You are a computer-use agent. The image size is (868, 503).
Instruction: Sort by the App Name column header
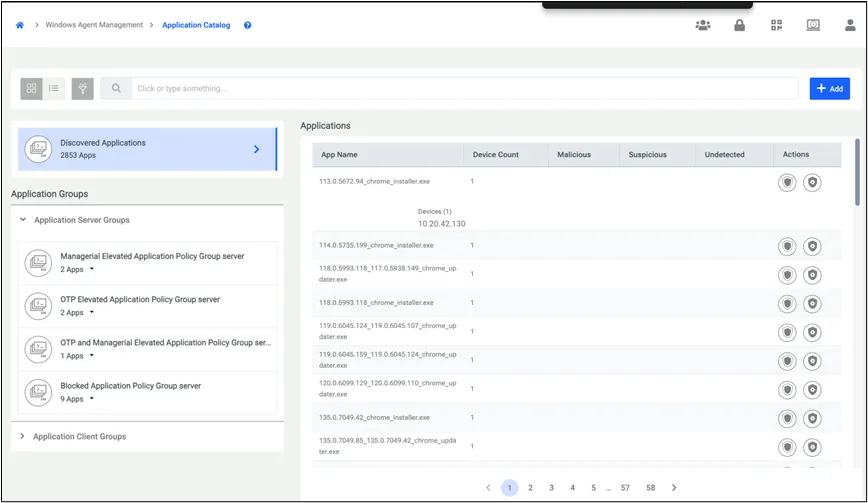pos(339,154)
